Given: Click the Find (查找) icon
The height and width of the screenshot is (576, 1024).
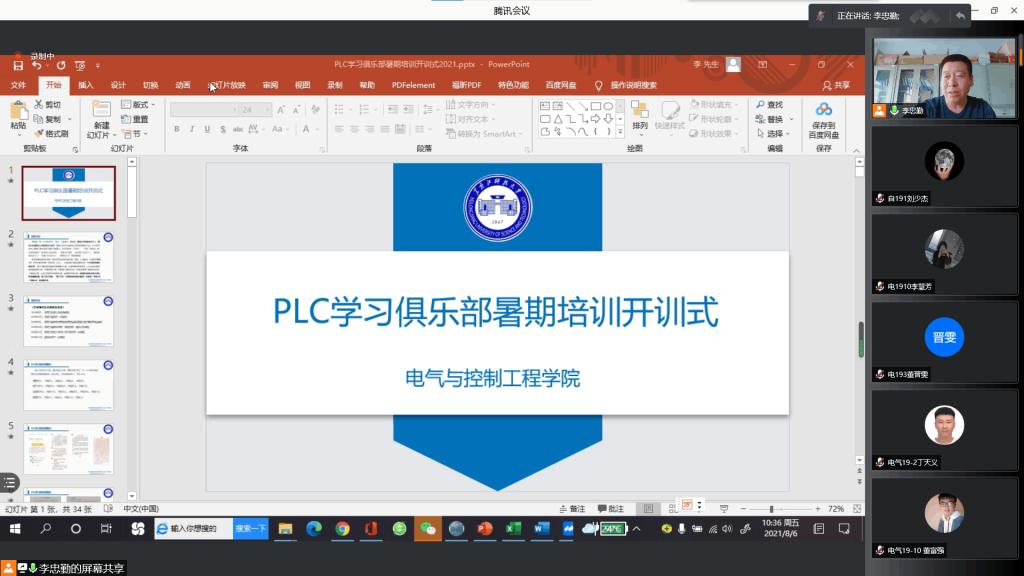Looking at the screenshot, I should coord(769,104).
